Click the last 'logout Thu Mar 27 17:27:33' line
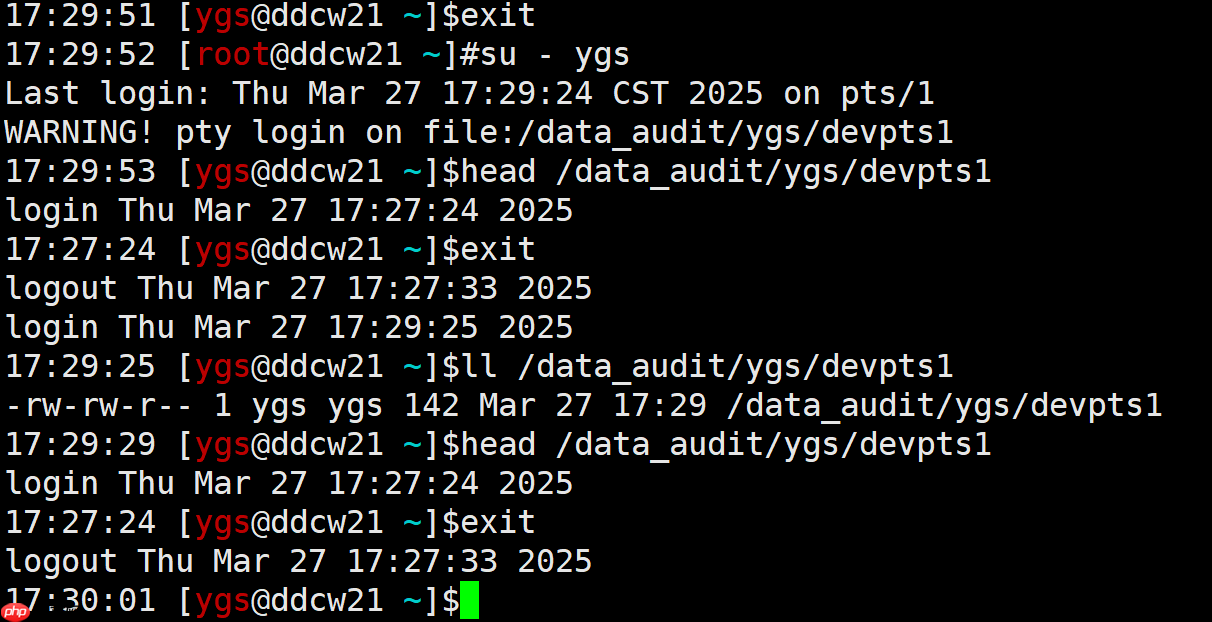The width and height of the screenshot is (1212, 622). [x=299, y=561]
